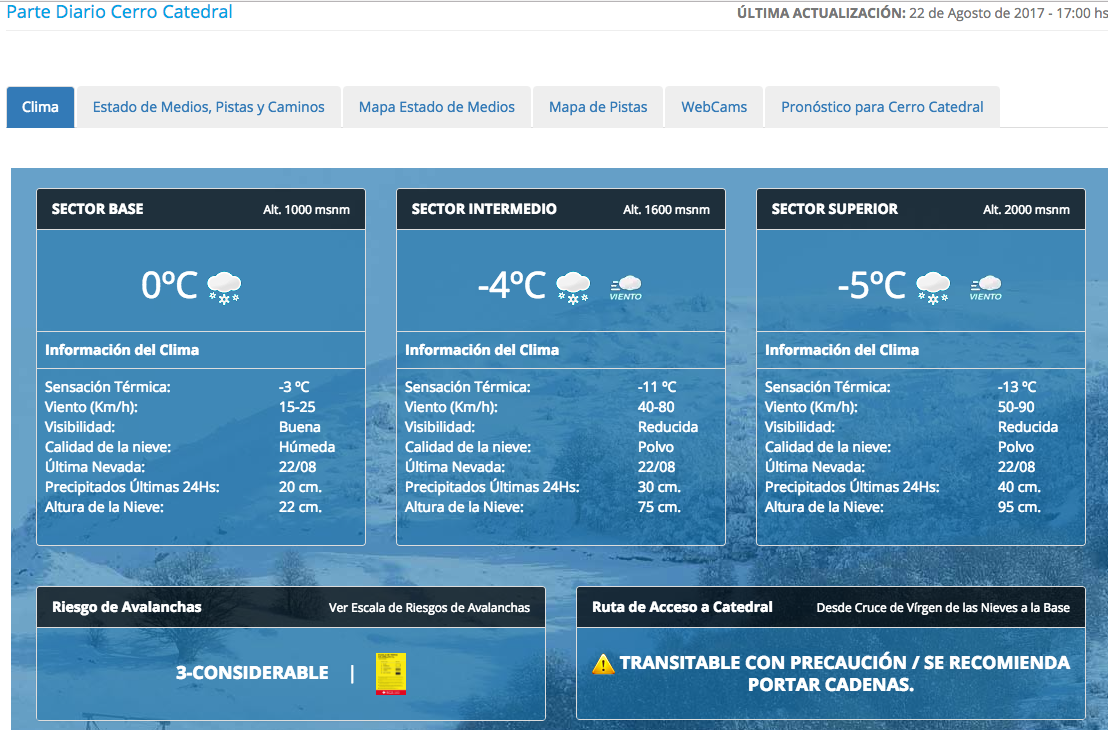Click Sector Base snow height 22 cm.
The height and width of the screenshot is (730, 1108).
(x=300, y=507)
